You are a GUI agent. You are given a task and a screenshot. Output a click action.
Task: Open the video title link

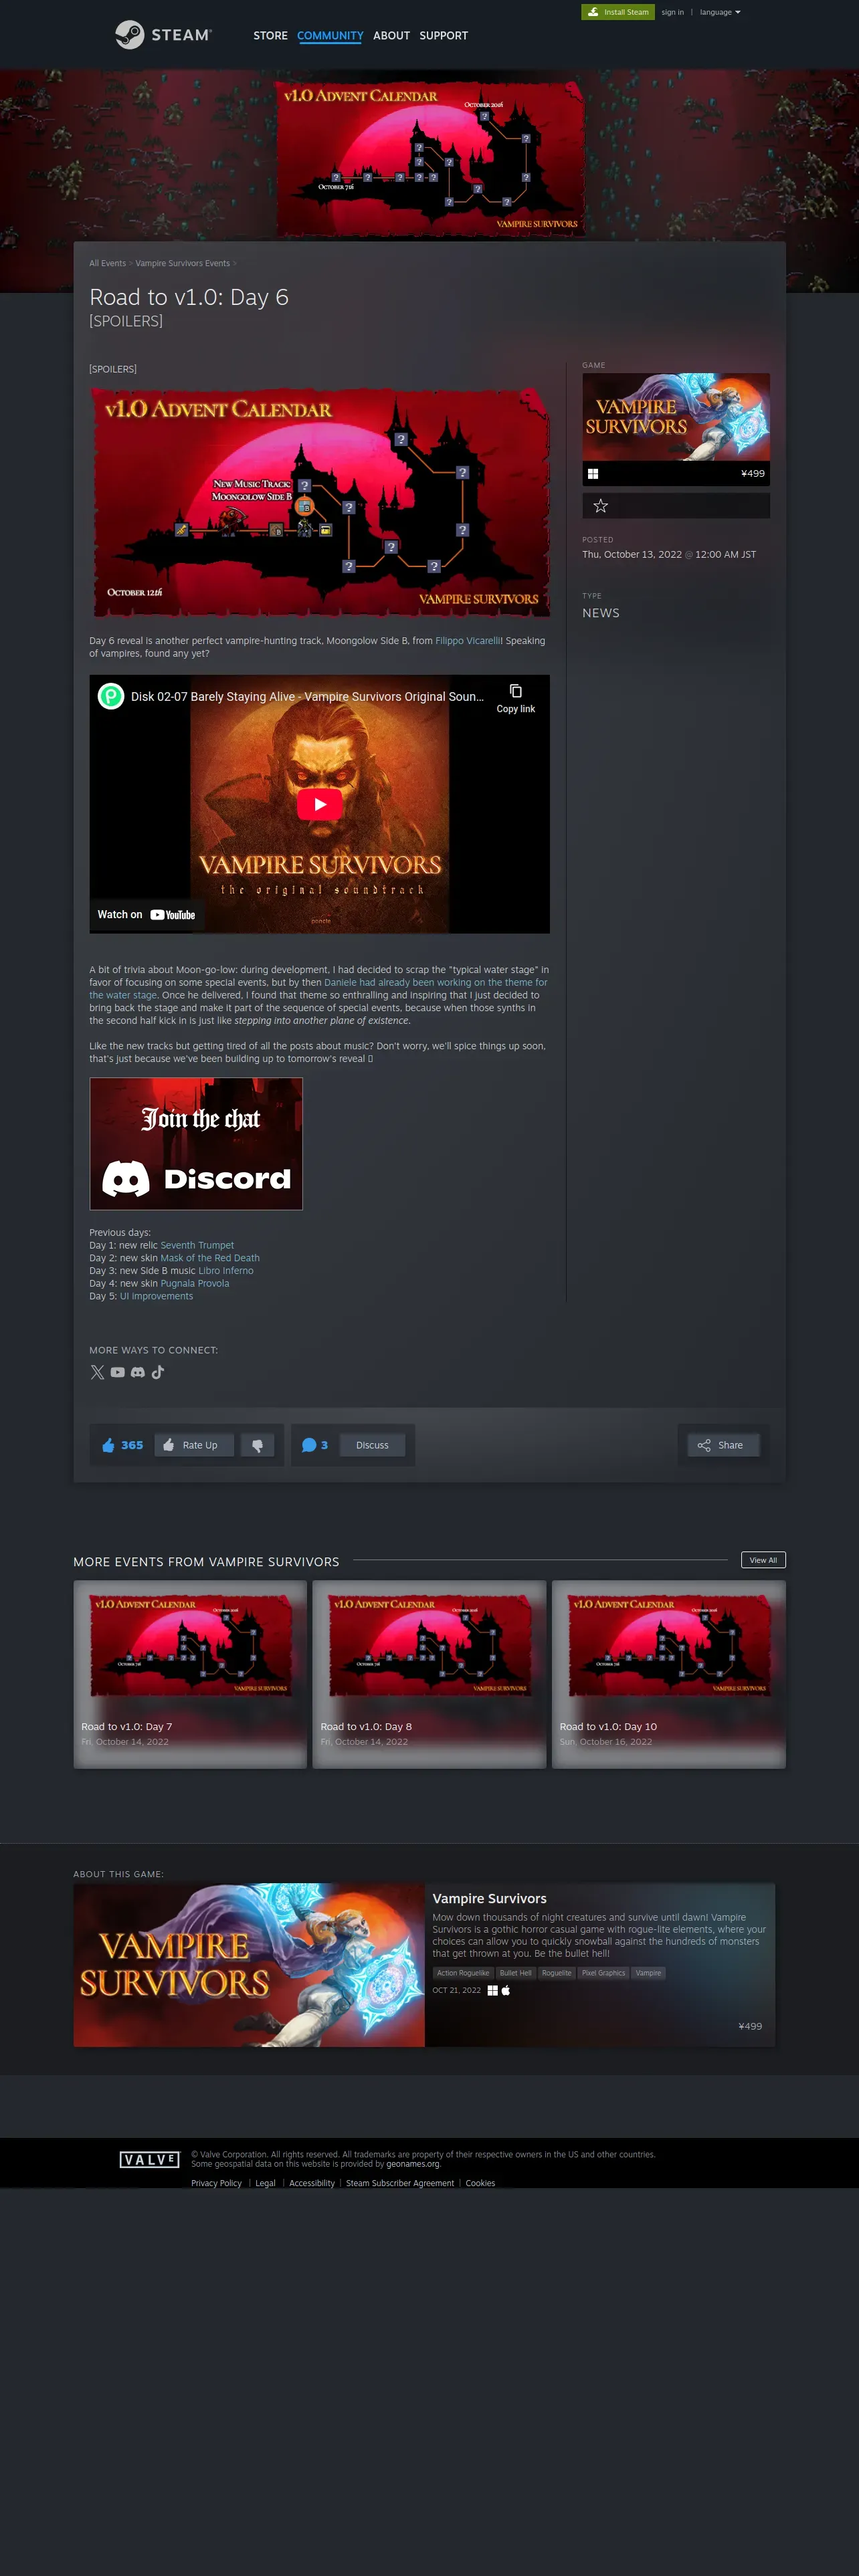(307, 697)
